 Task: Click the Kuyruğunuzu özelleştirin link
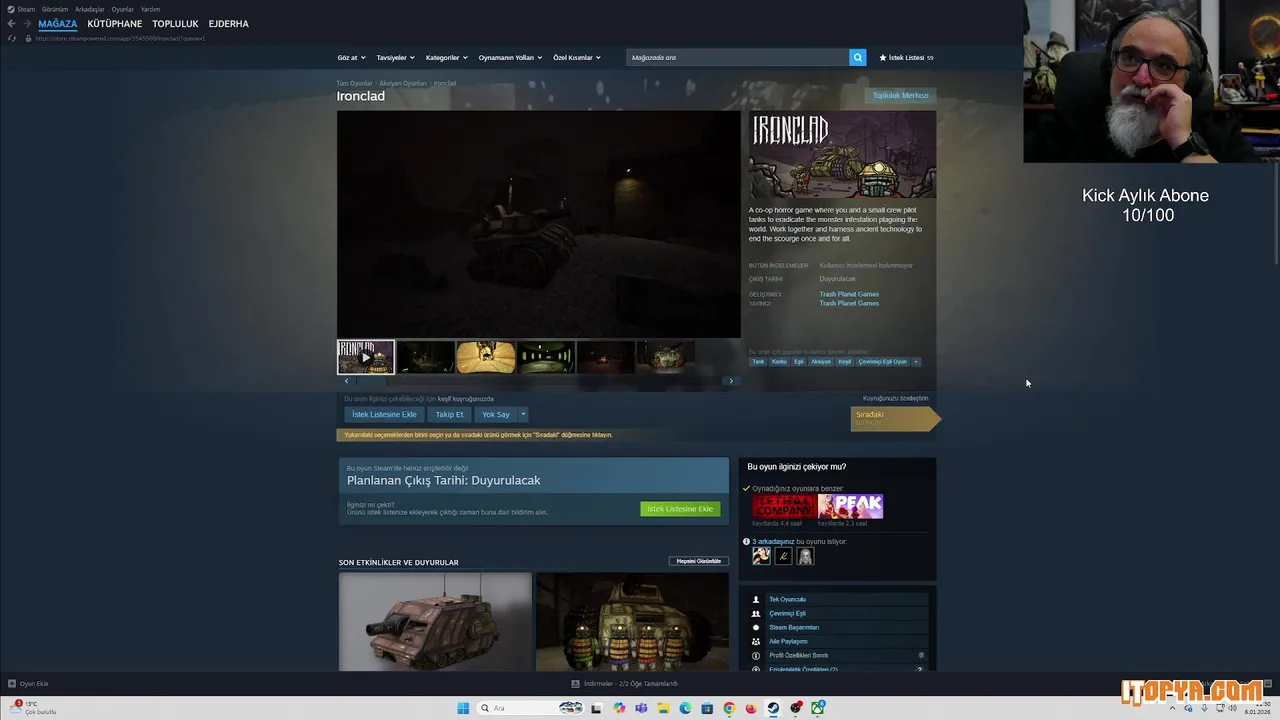point(895,398)
